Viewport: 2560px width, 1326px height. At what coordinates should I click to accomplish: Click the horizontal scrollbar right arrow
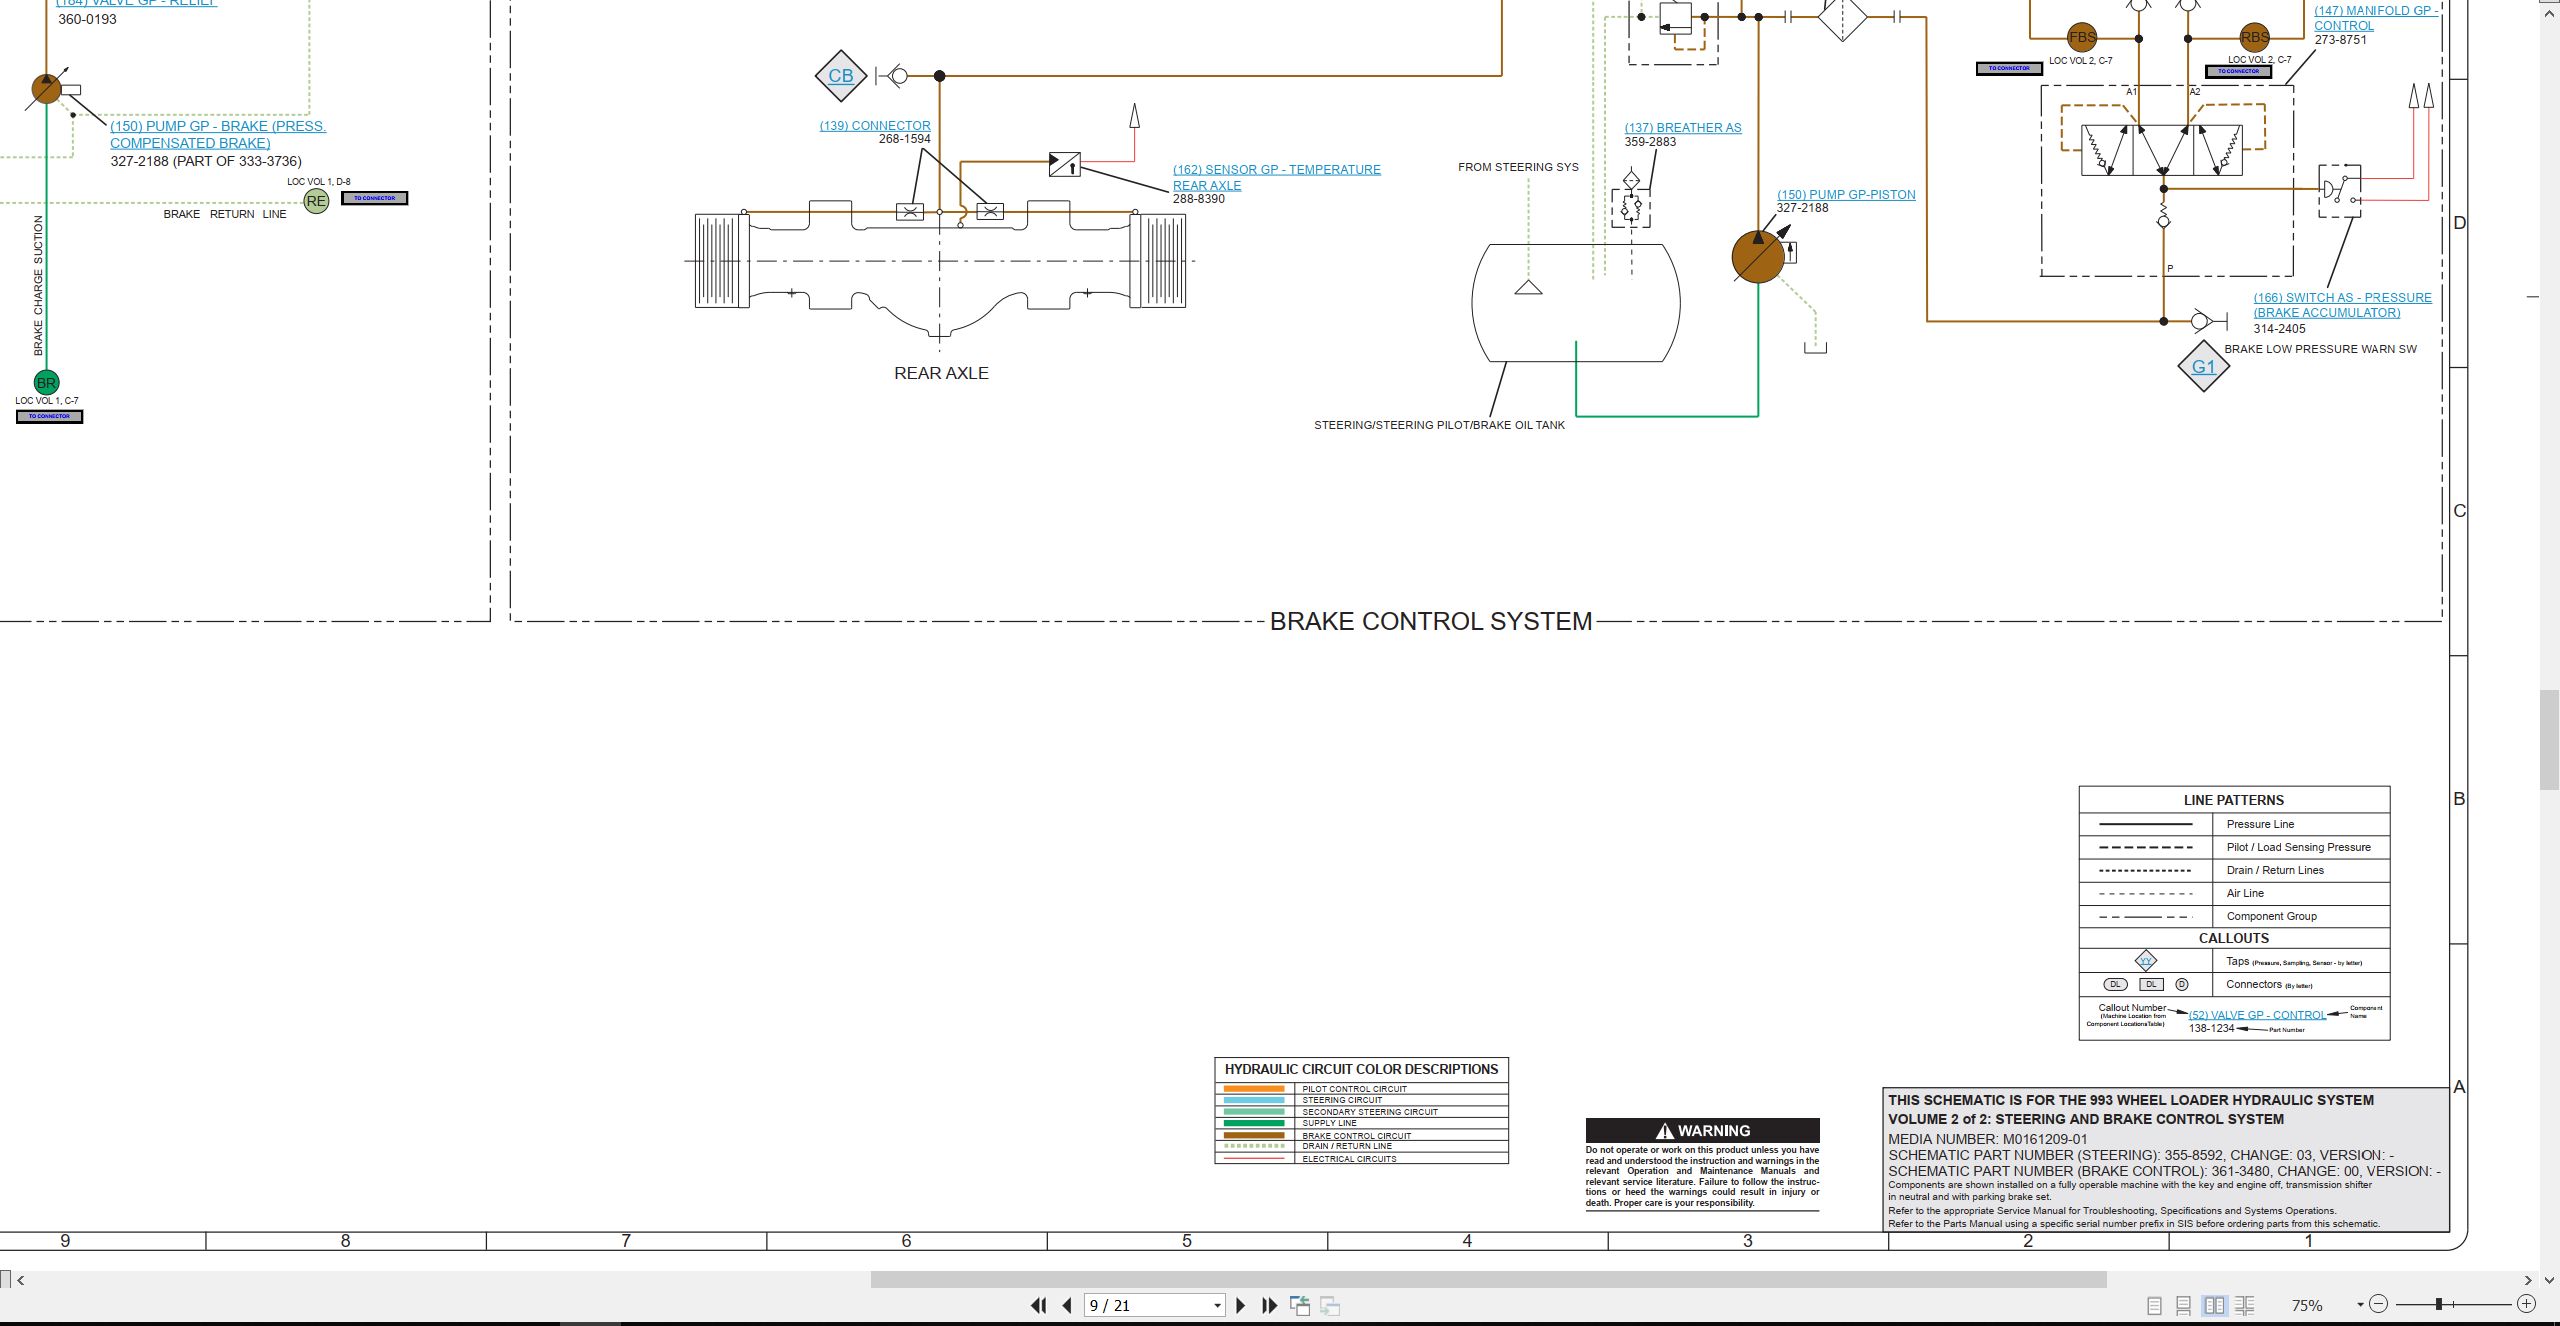click(x=2528, y=1280)
